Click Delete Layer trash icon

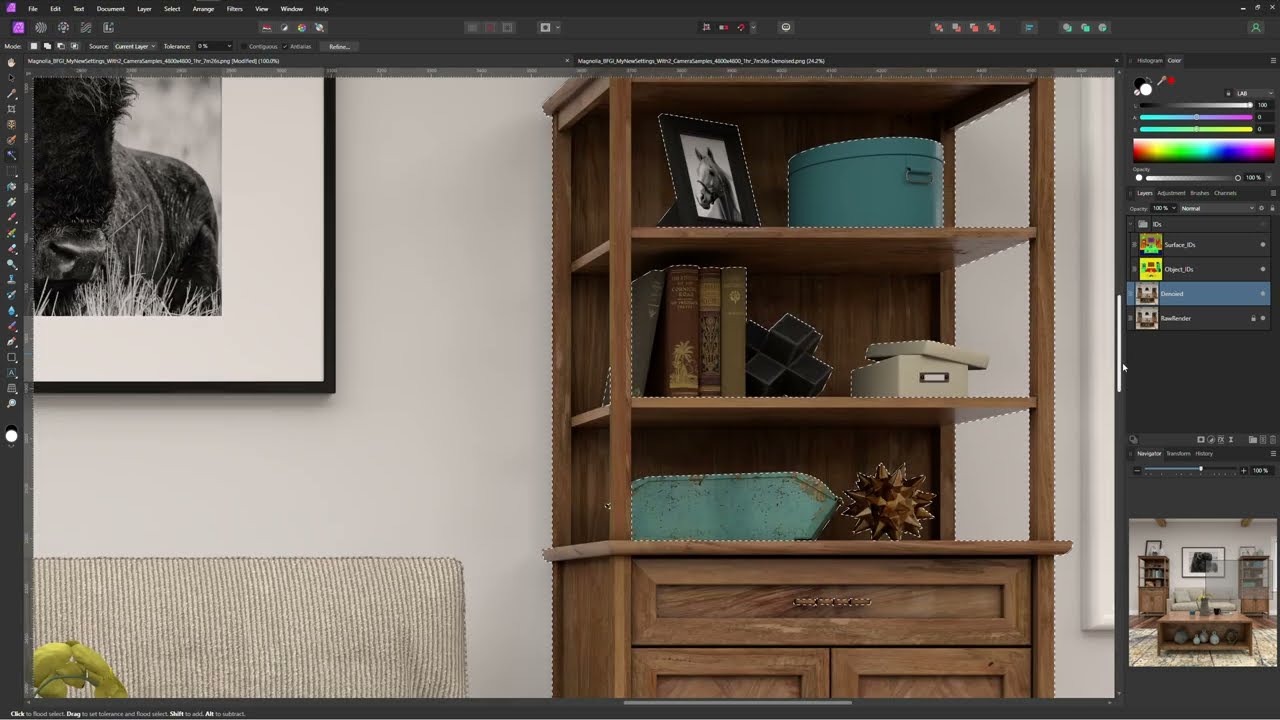pos(1273,439)
